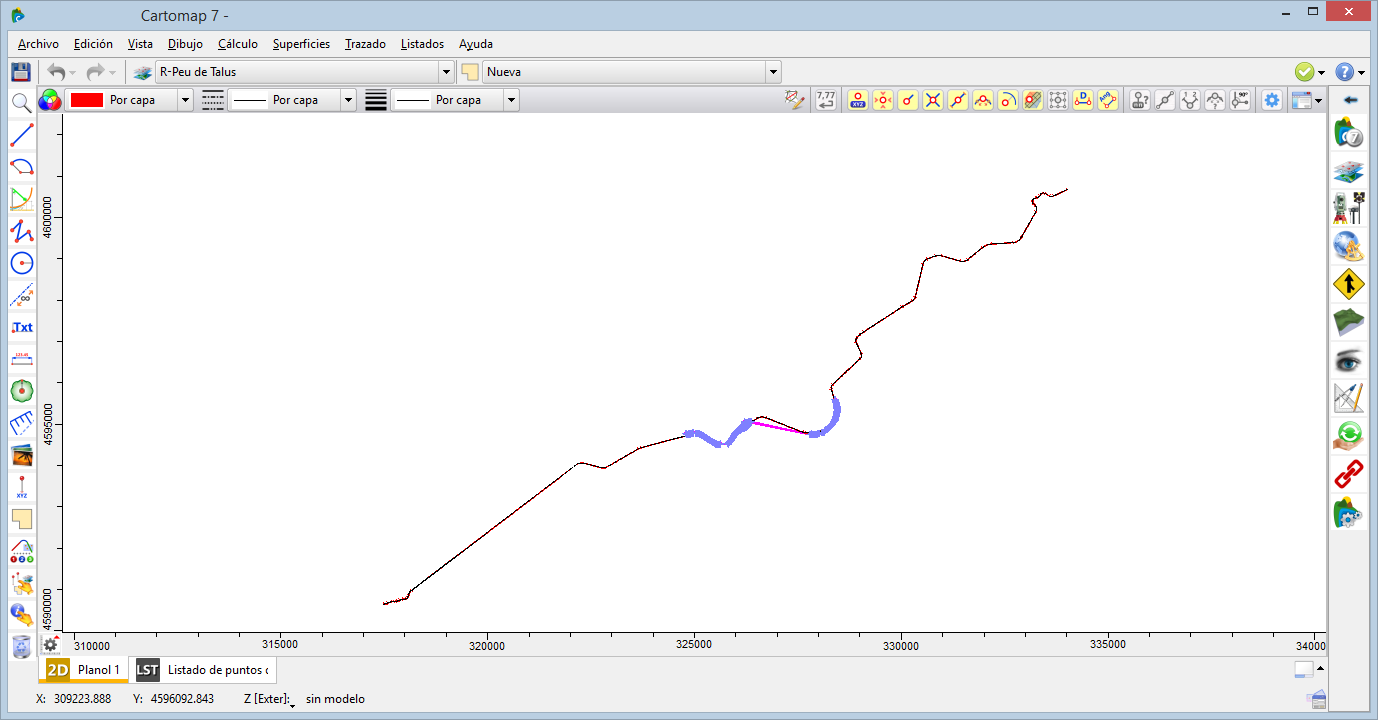Toggle the surface hatch snap

tap(1033, 100)
